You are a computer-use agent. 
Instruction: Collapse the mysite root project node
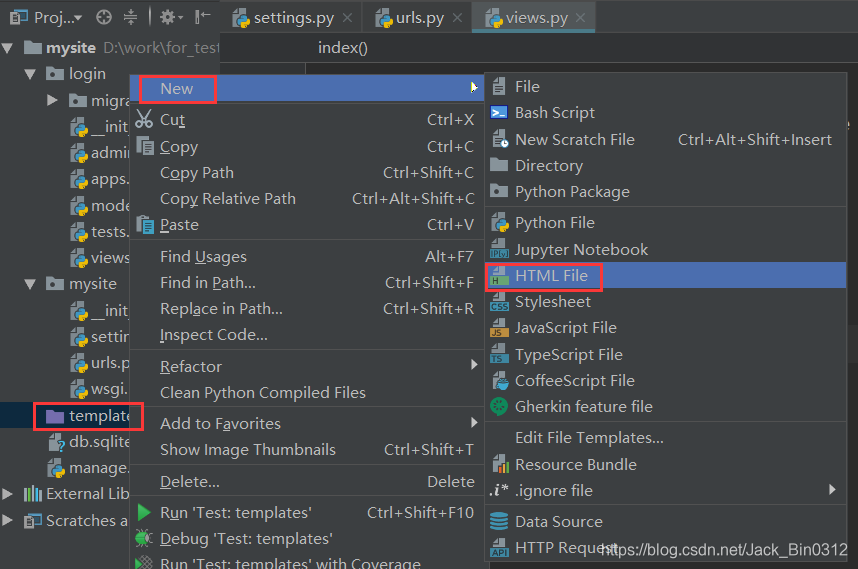pos(8,48)
